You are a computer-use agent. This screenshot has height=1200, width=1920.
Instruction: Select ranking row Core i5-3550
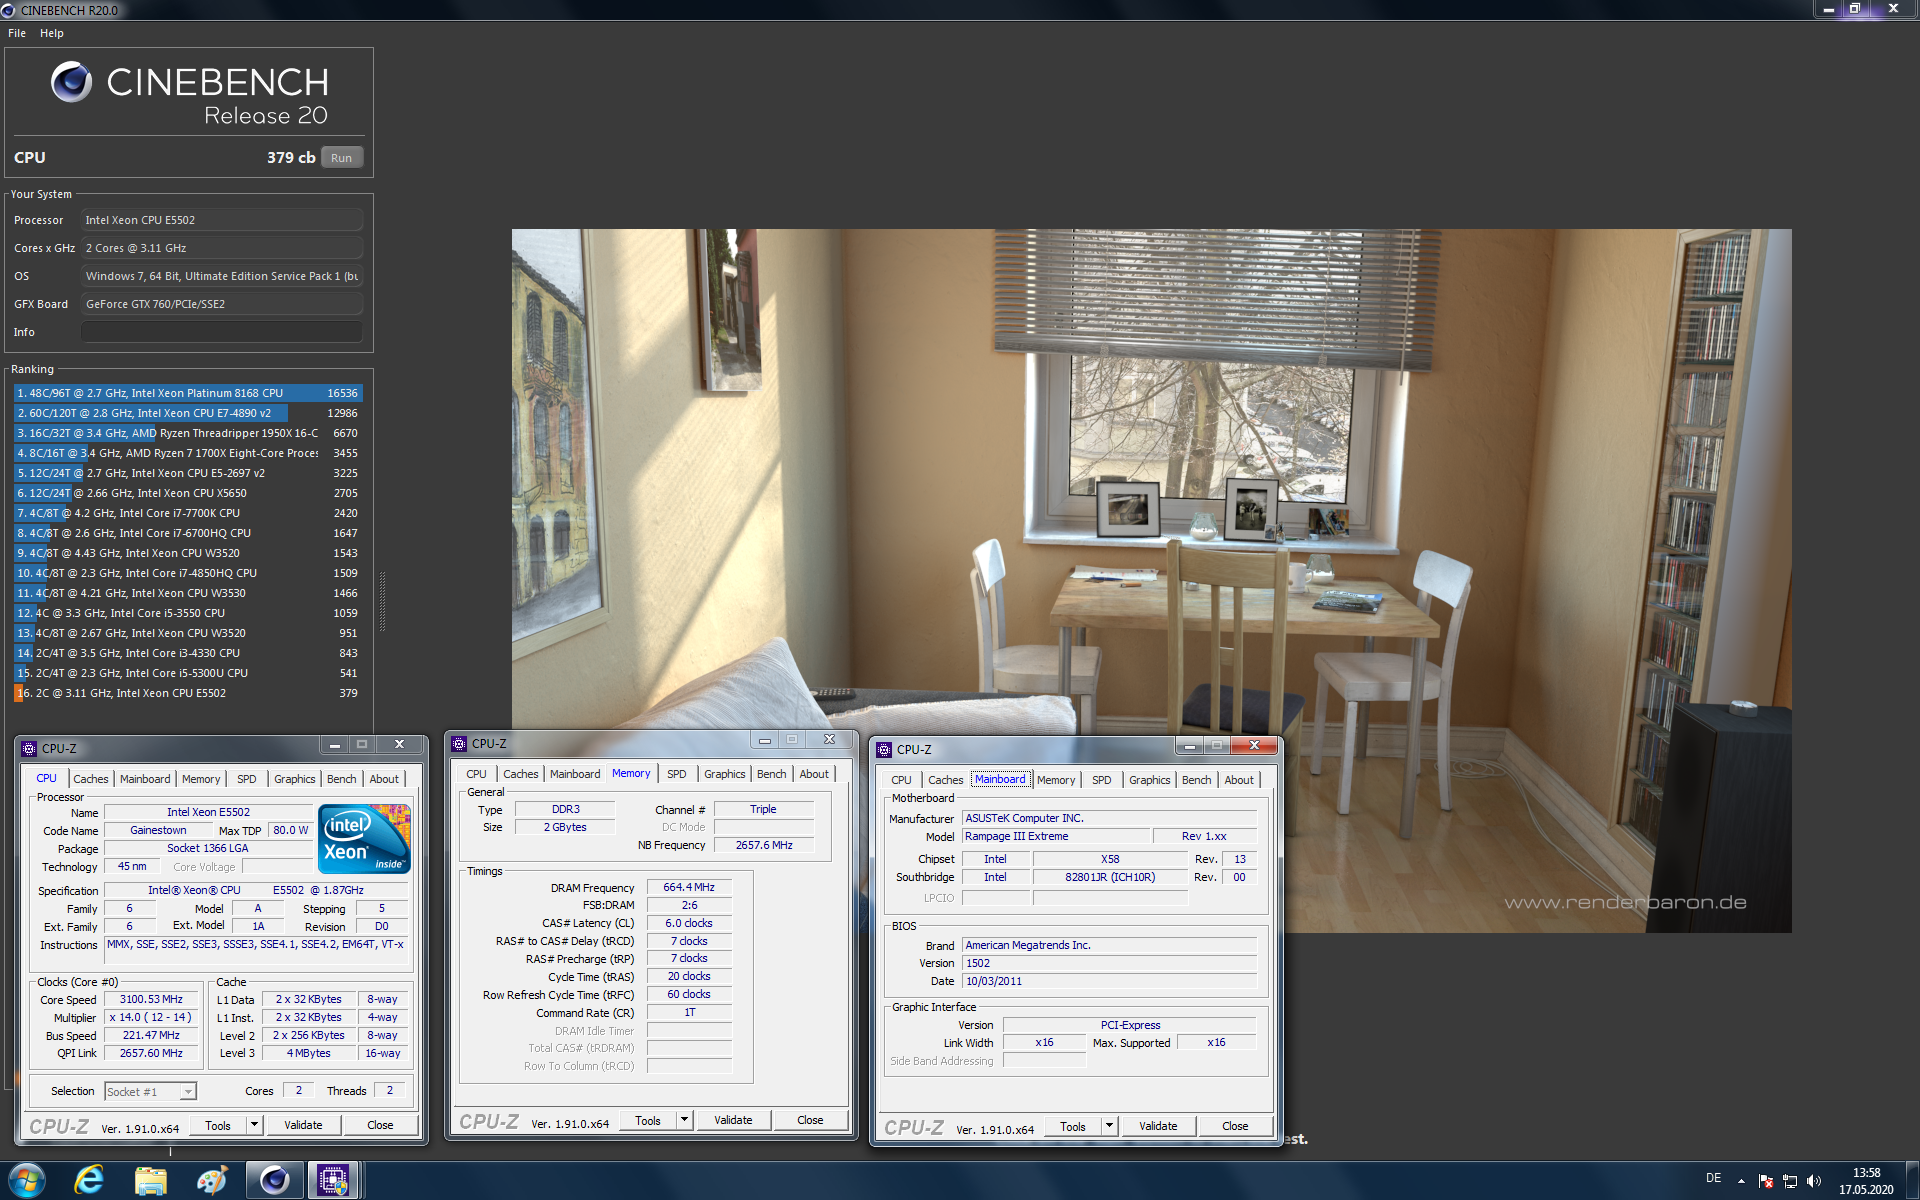tap(188, 613)
